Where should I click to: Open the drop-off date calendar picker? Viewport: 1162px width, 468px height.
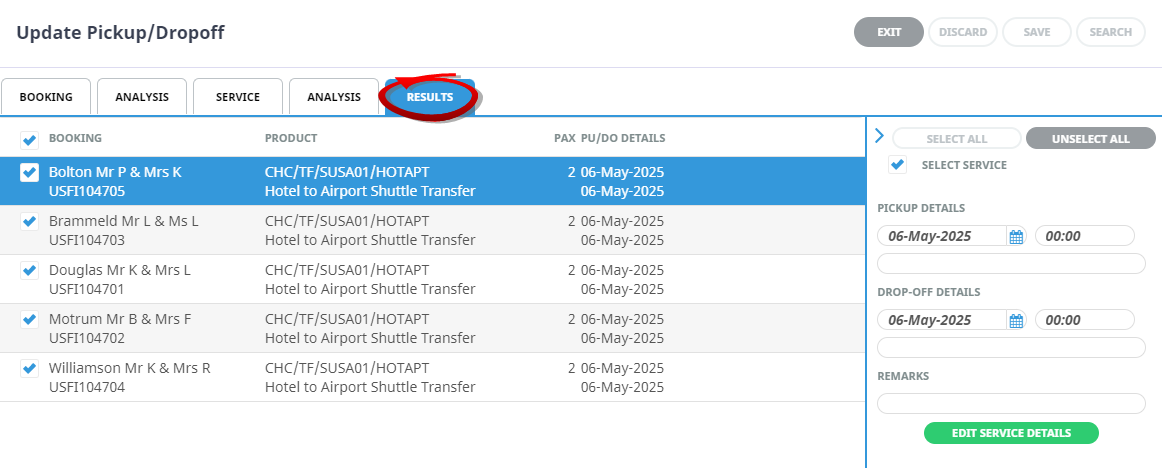pyautogui.click(x=1016, y=321)
